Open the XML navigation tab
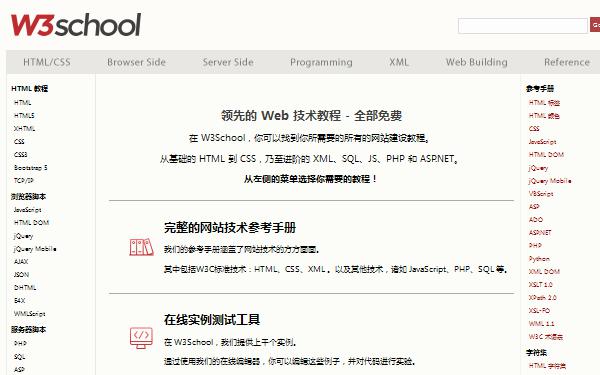 point(399,62)
